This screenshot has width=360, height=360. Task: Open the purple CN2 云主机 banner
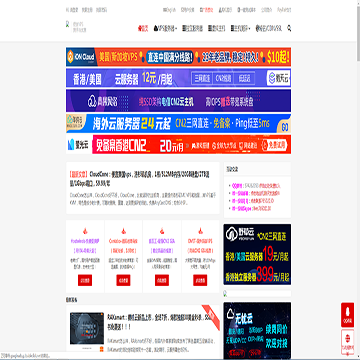click(x=178, y=101)
